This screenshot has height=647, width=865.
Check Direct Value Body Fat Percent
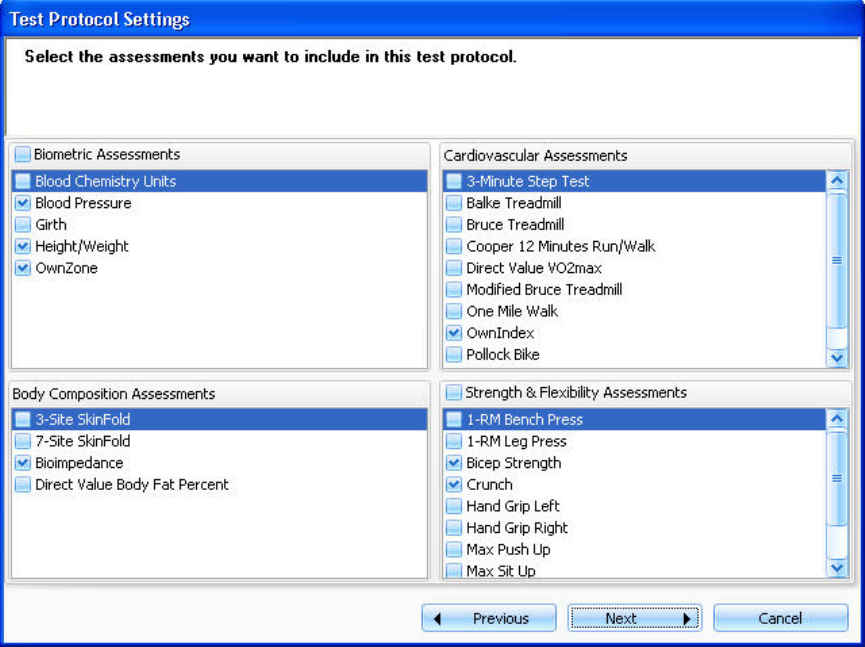pyautogui.click(x=23, y=485)
